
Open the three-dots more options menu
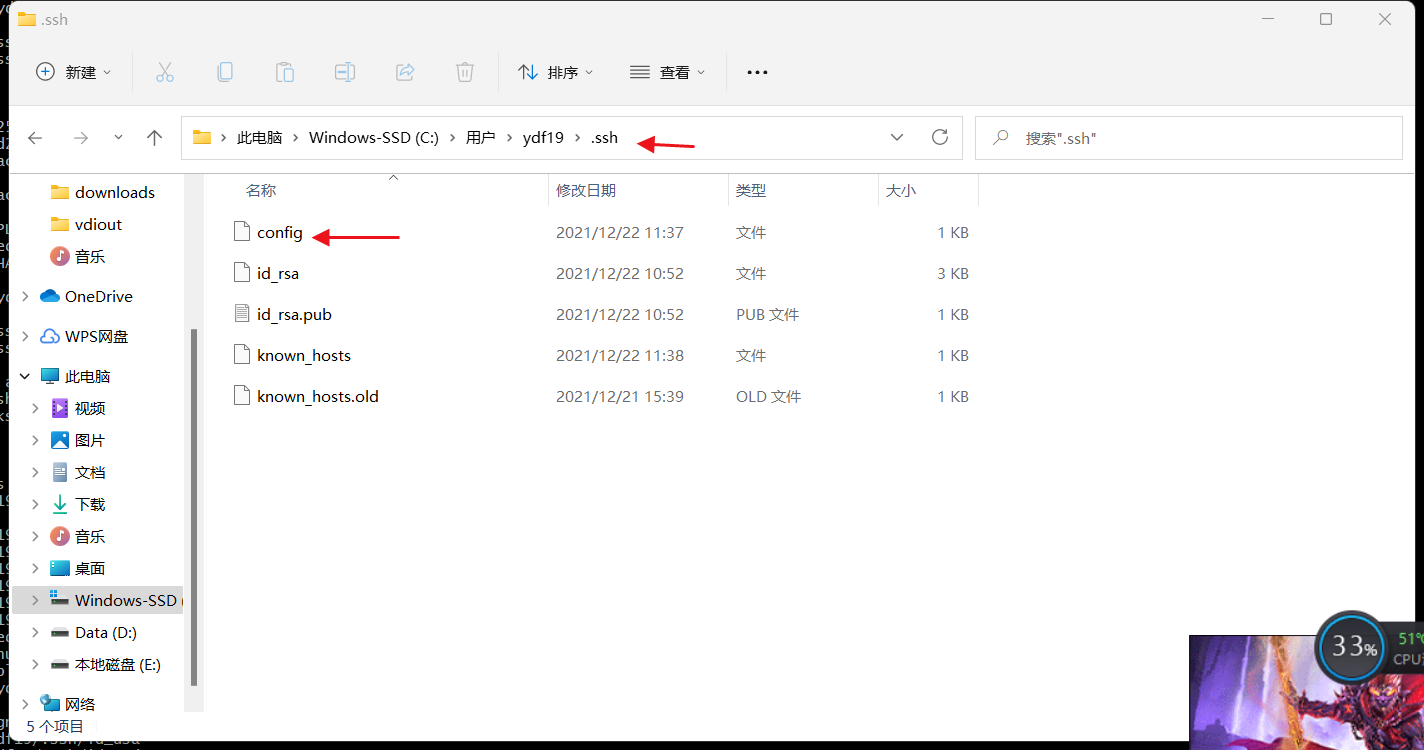tap(757, 72)
